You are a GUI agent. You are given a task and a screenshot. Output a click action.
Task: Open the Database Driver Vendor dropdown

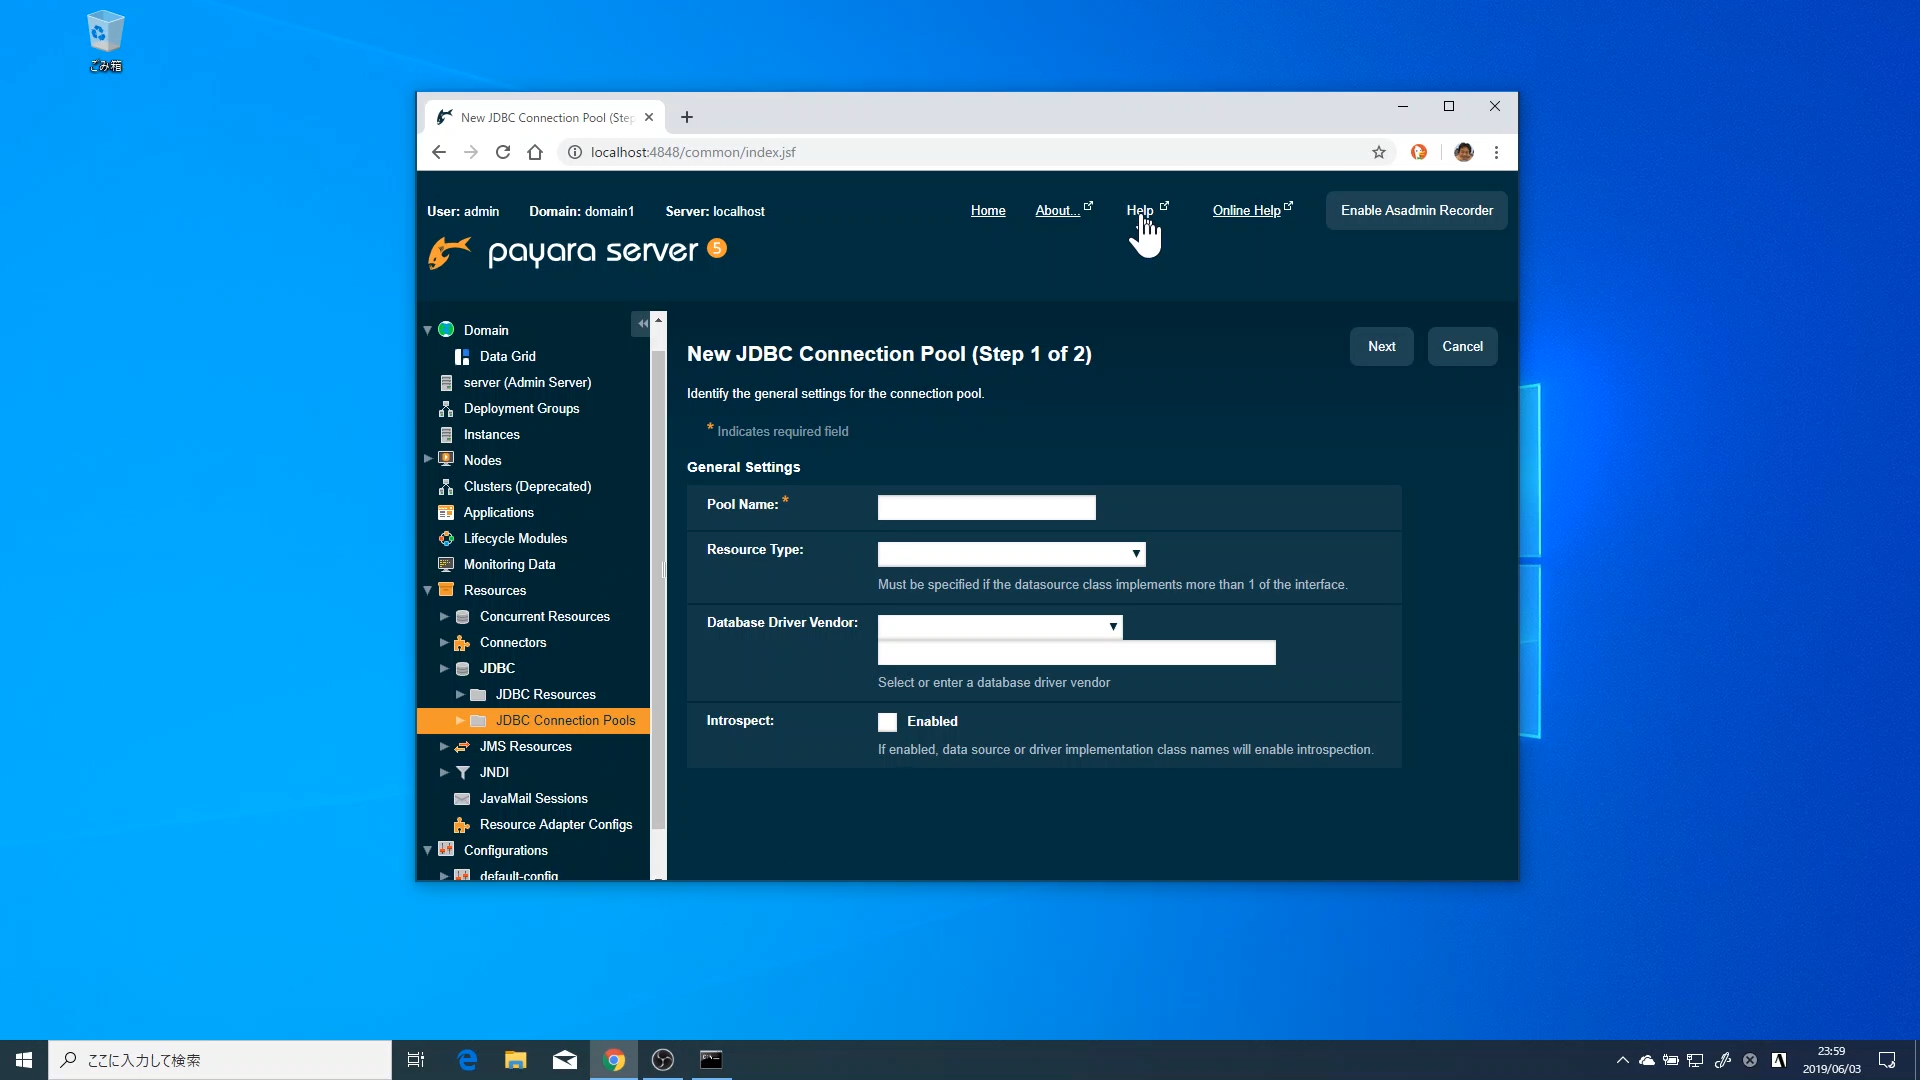point(999,627)
